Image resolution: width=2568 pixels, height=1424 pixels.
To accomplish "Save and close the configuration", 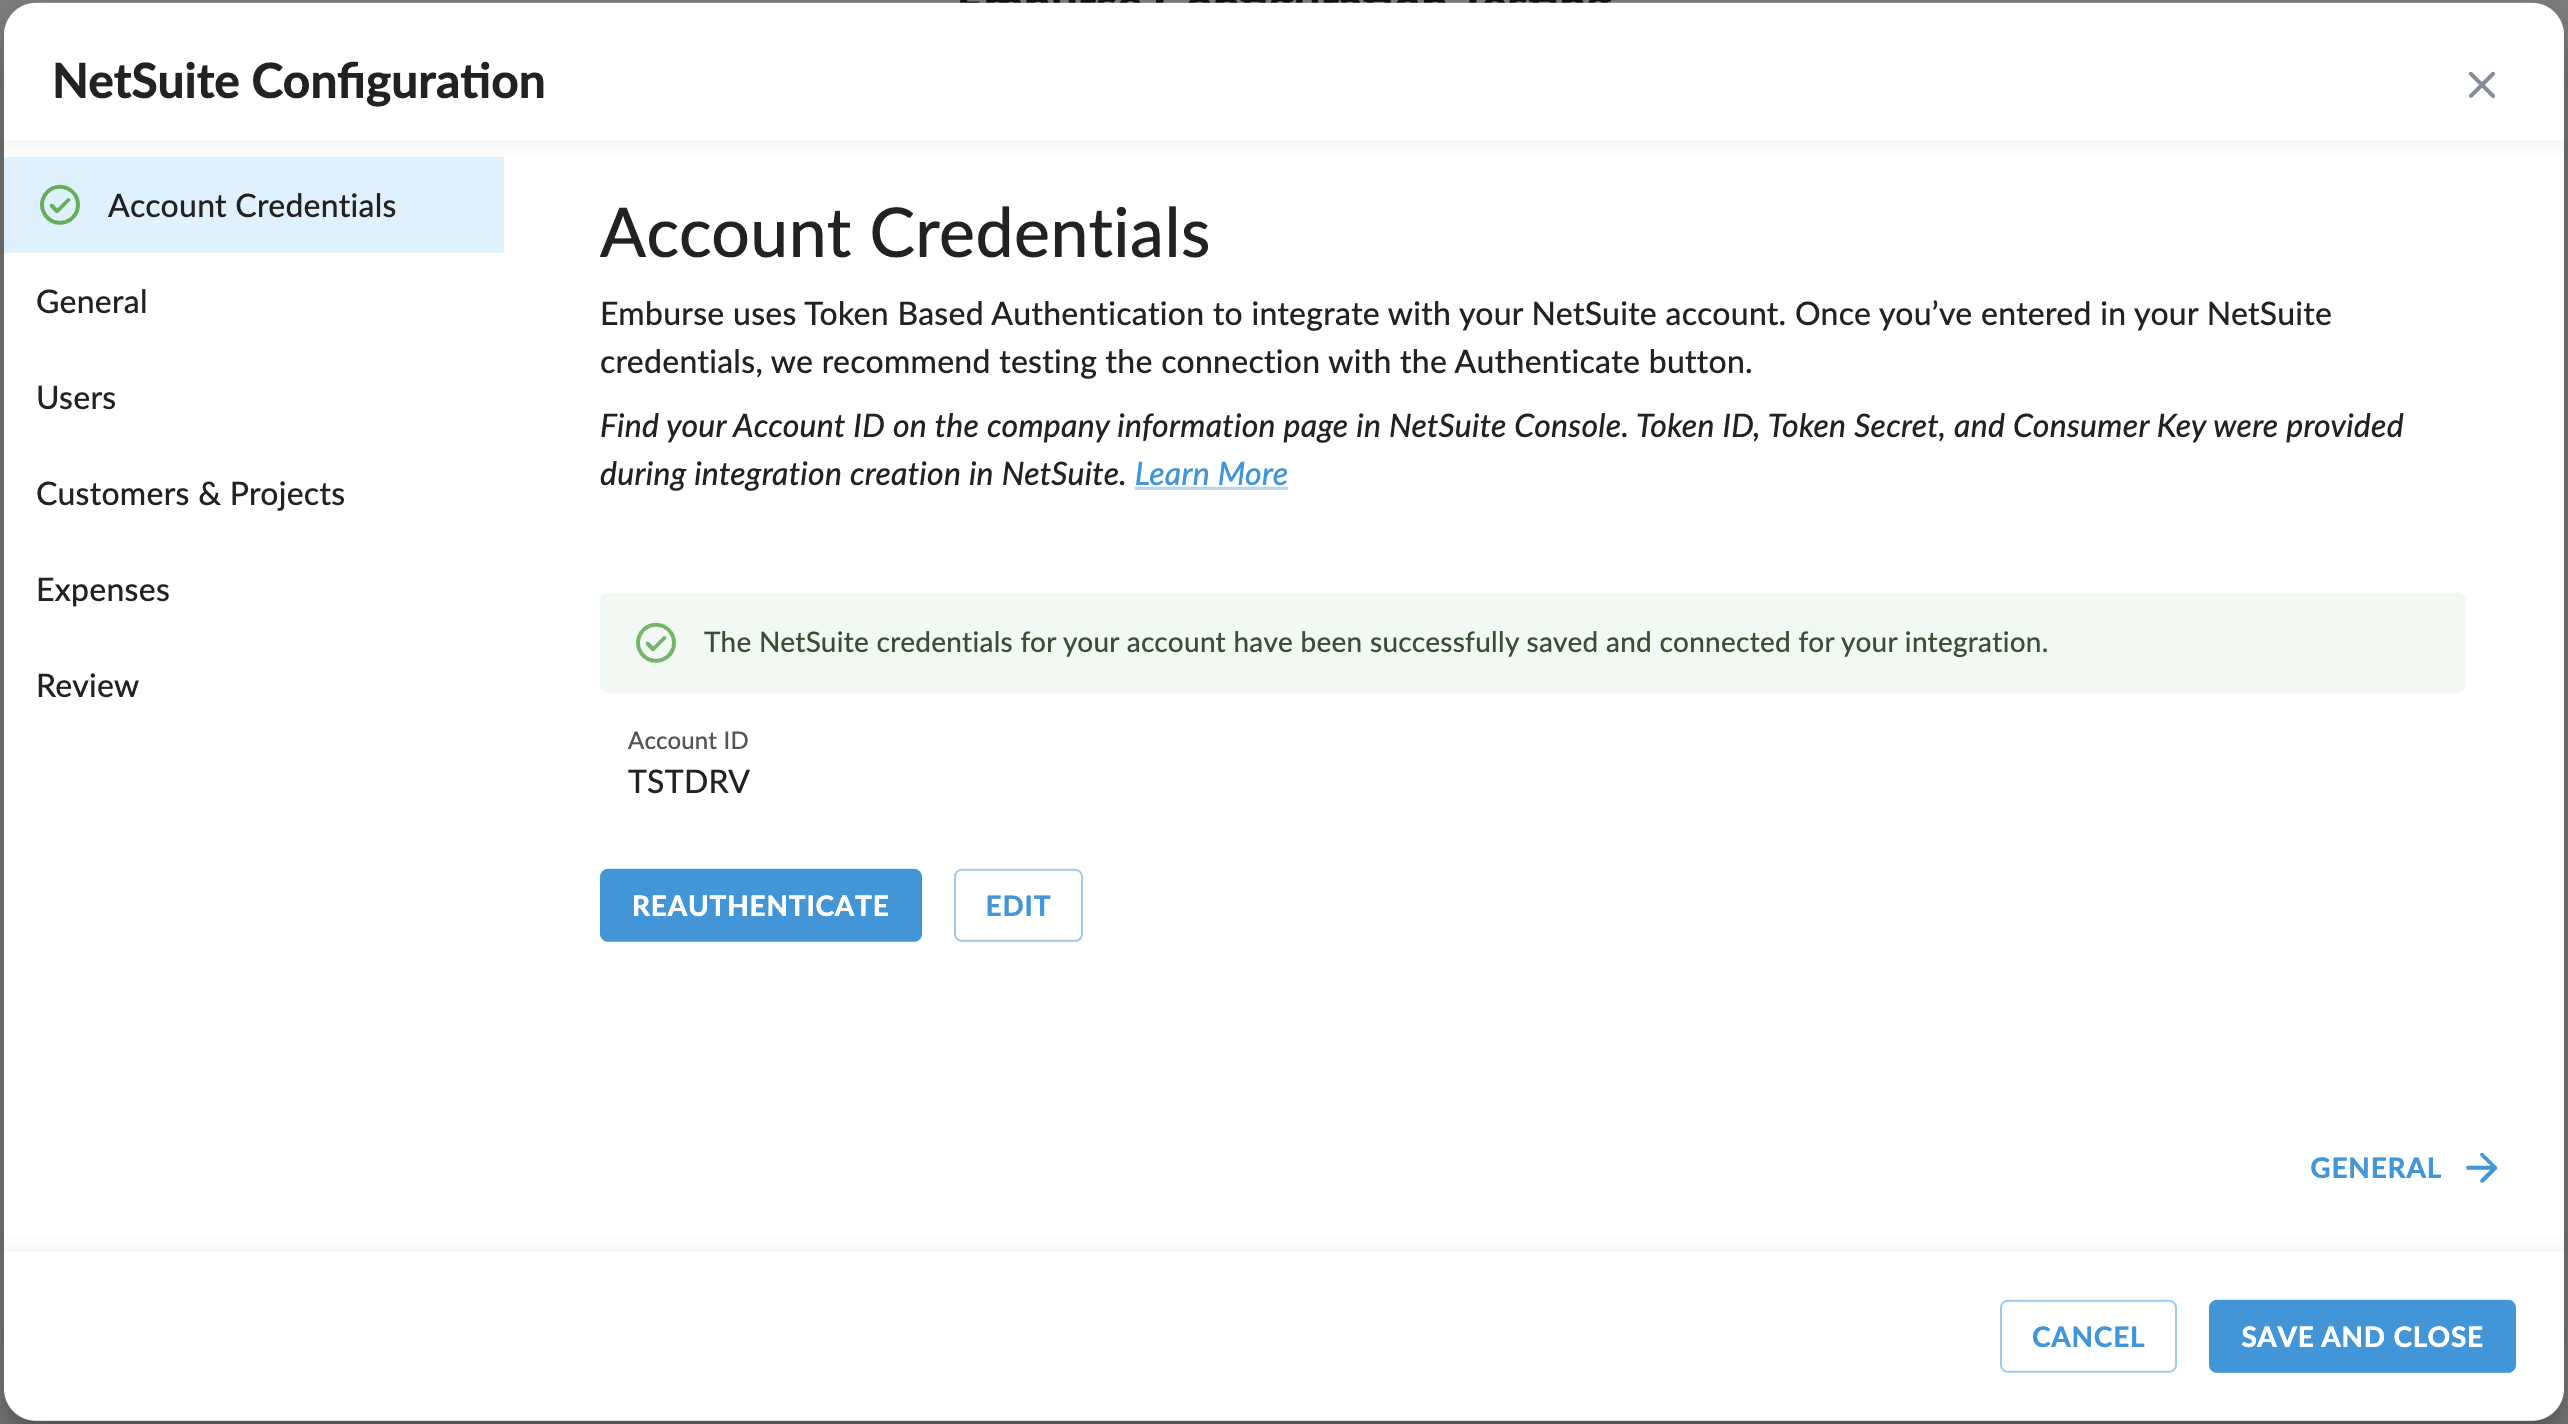I will point(2362,1336).
